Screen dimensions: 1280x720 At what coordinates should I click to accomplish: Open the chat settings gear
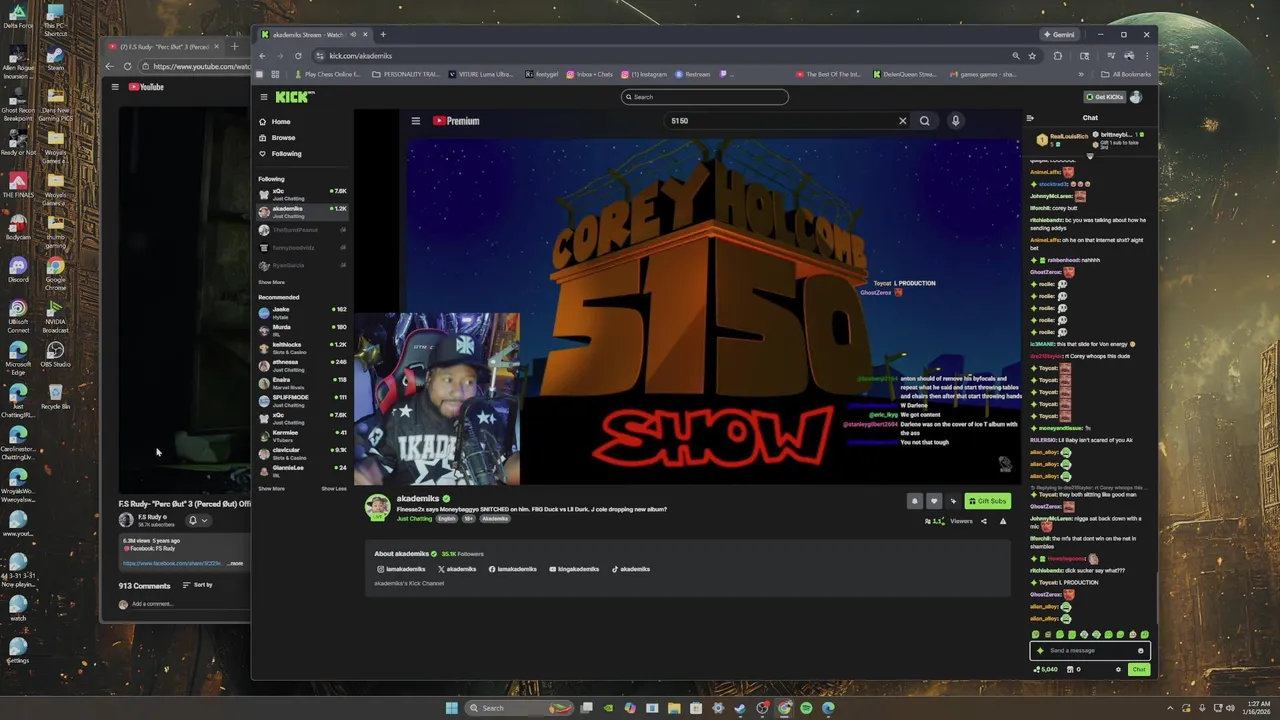(x=1118, y=669)
